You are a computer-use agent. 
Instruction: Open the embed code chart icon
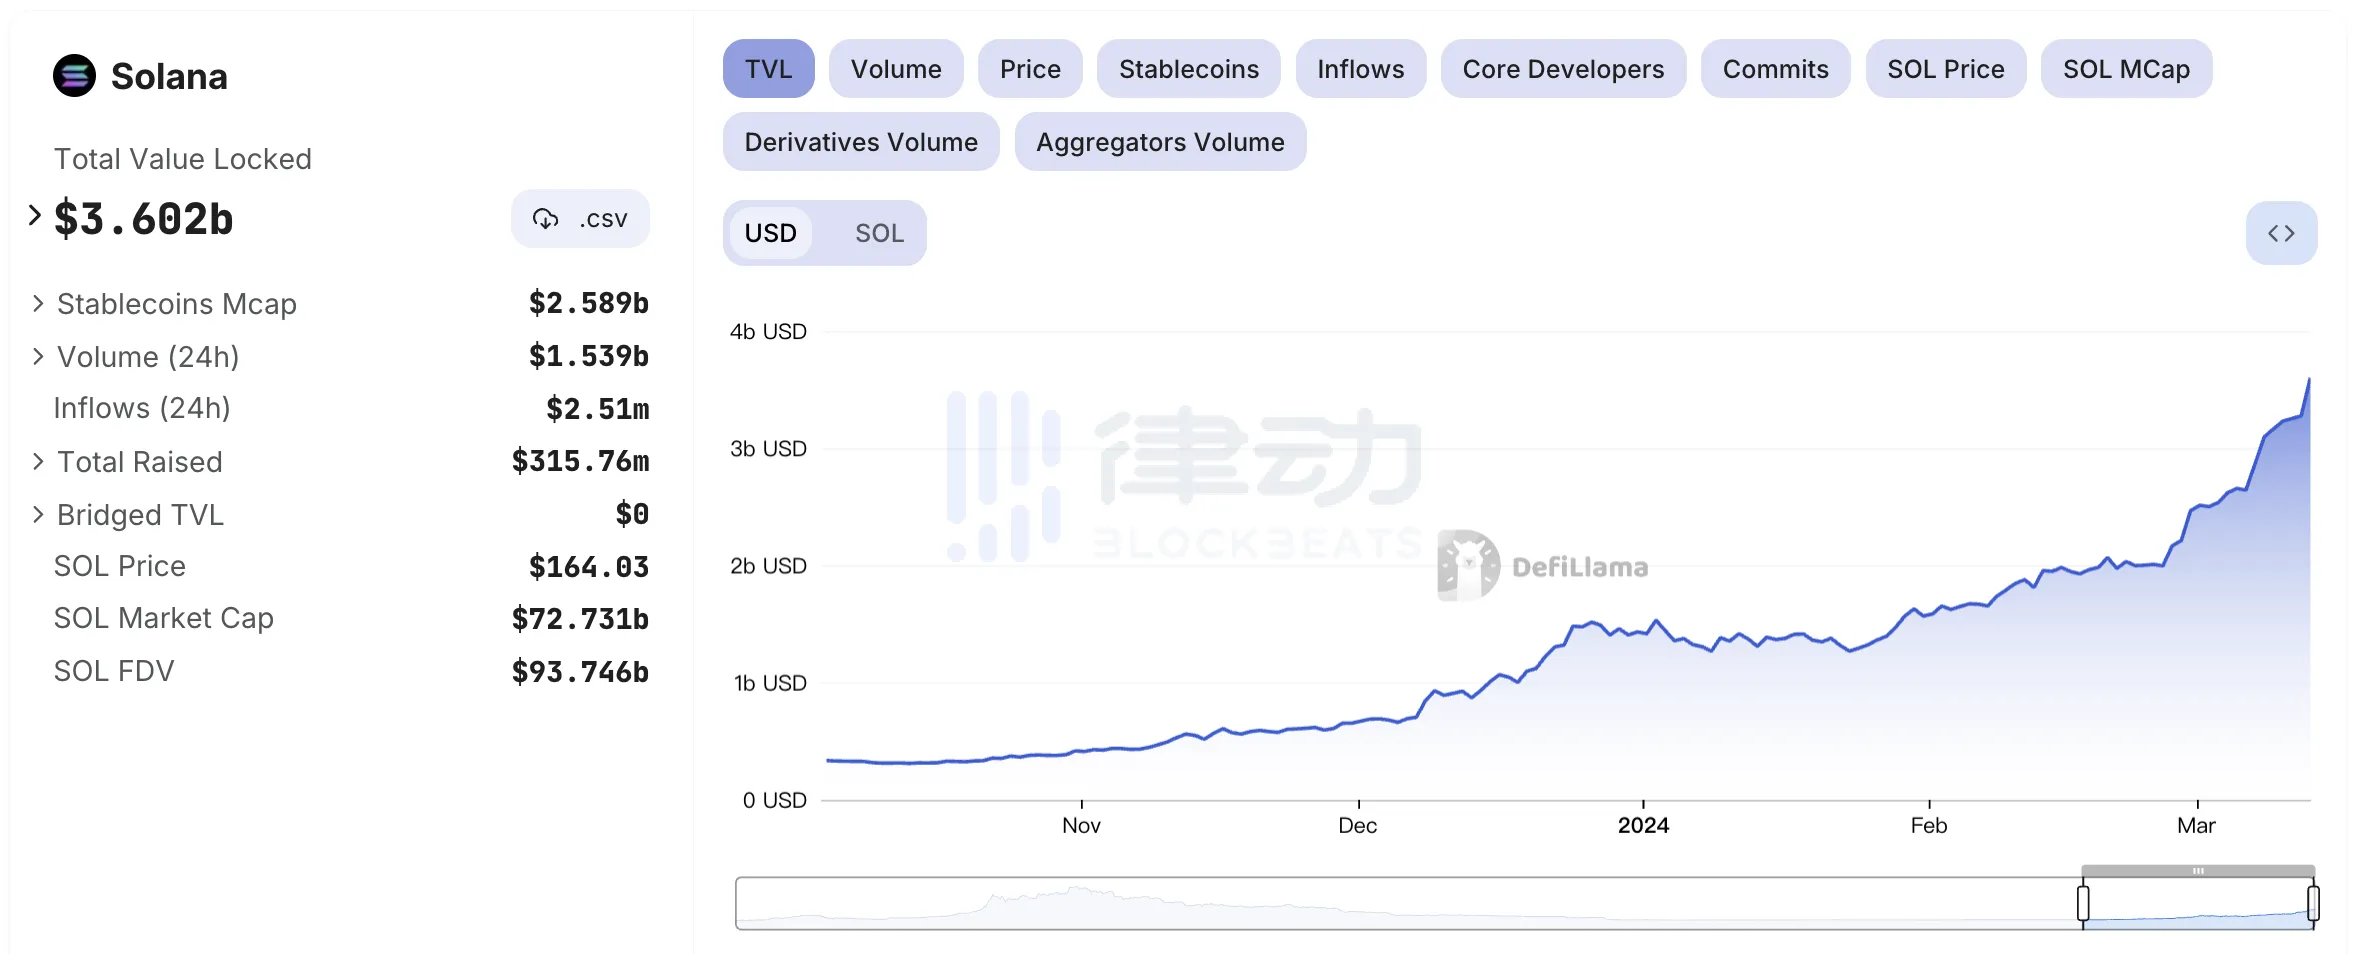click(x=2280, y=233)
